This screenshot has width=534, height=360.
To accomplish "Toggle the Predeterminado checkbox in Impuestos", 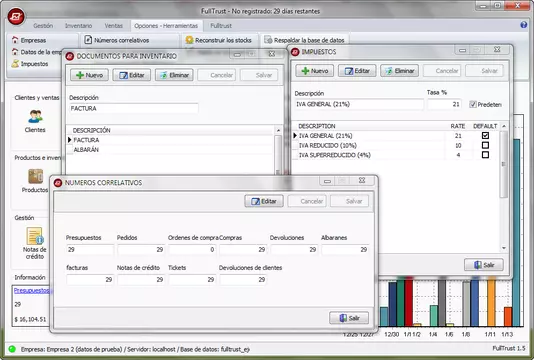I will coord(472,104).
